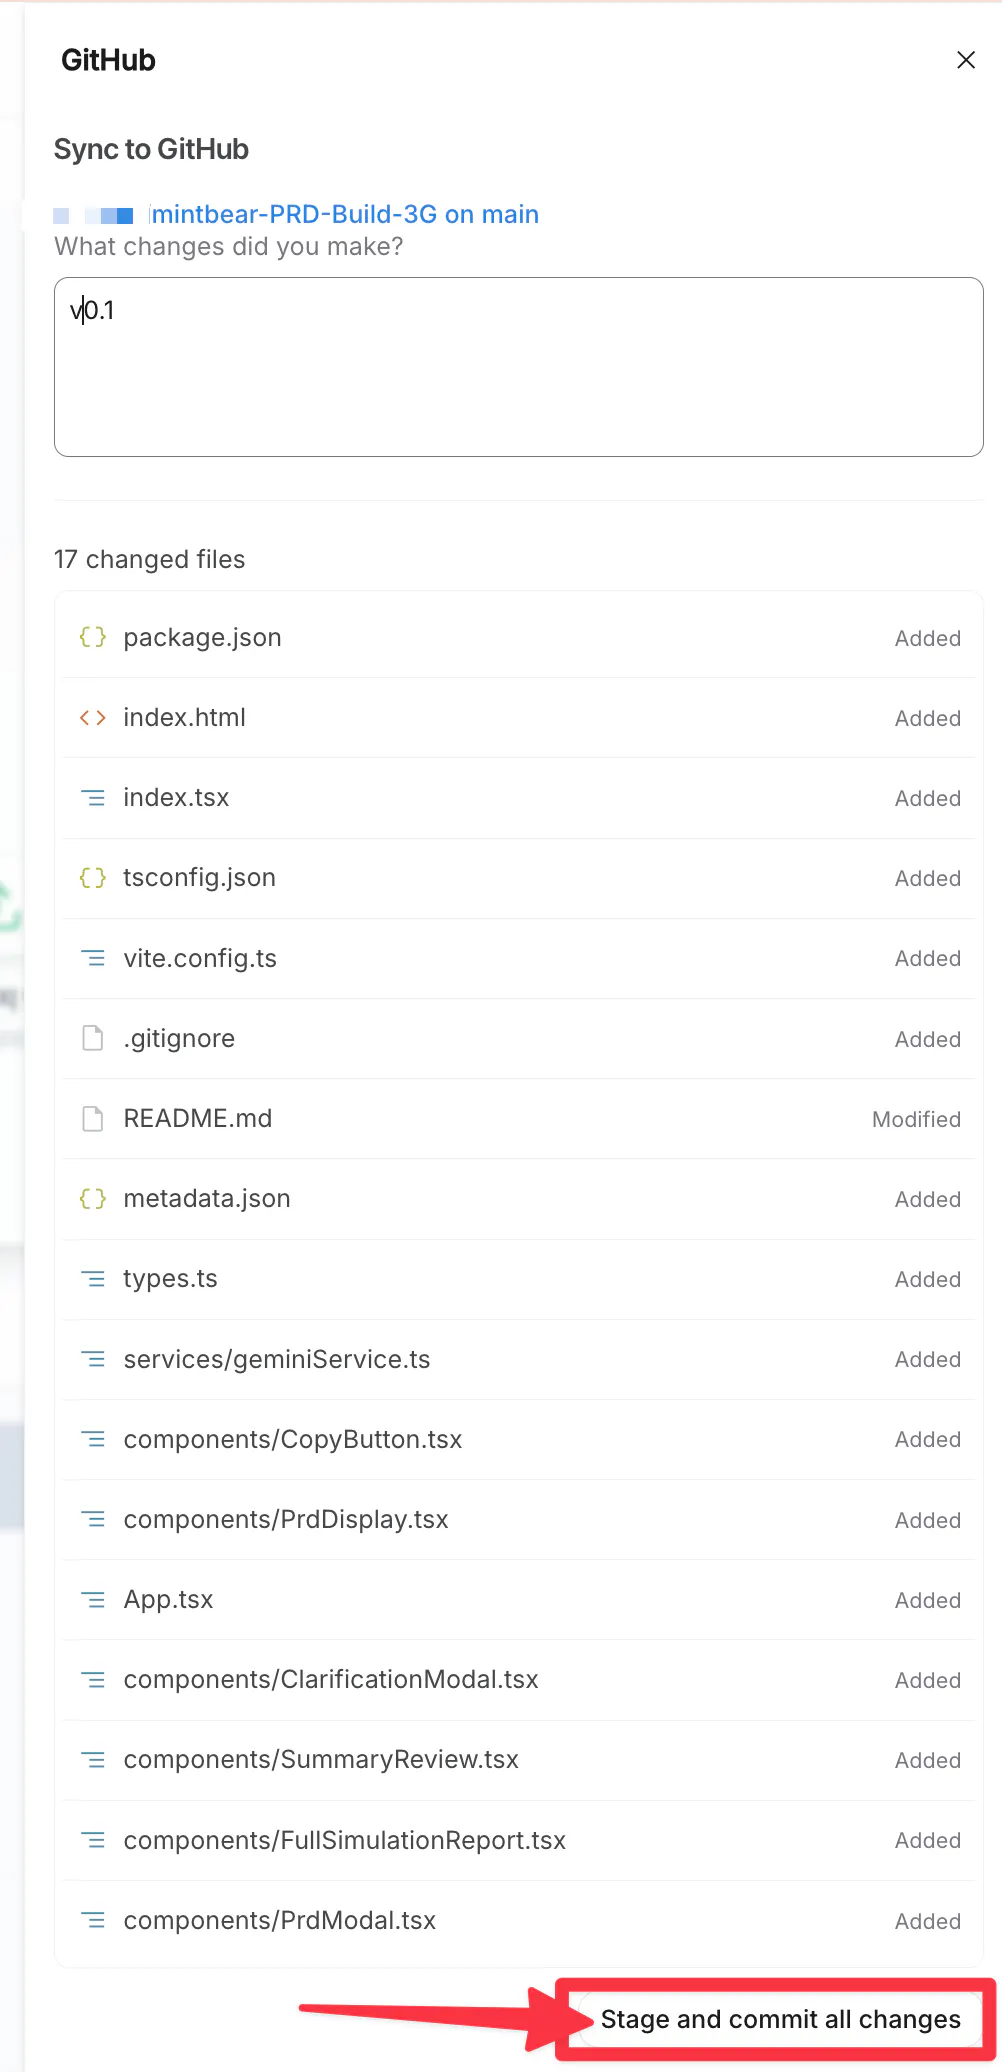Click the index.tsx file lines icon
Viewport: 1002px width, 2072px height.
(x=93, y=798)
